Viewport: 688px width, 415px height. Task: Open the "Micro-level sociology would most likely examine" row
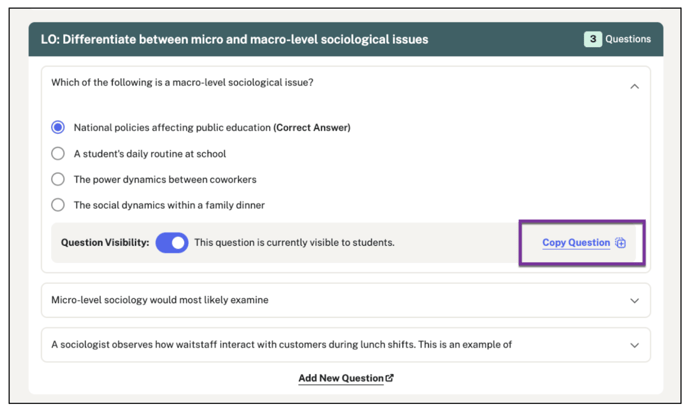[x=160, y=300]
